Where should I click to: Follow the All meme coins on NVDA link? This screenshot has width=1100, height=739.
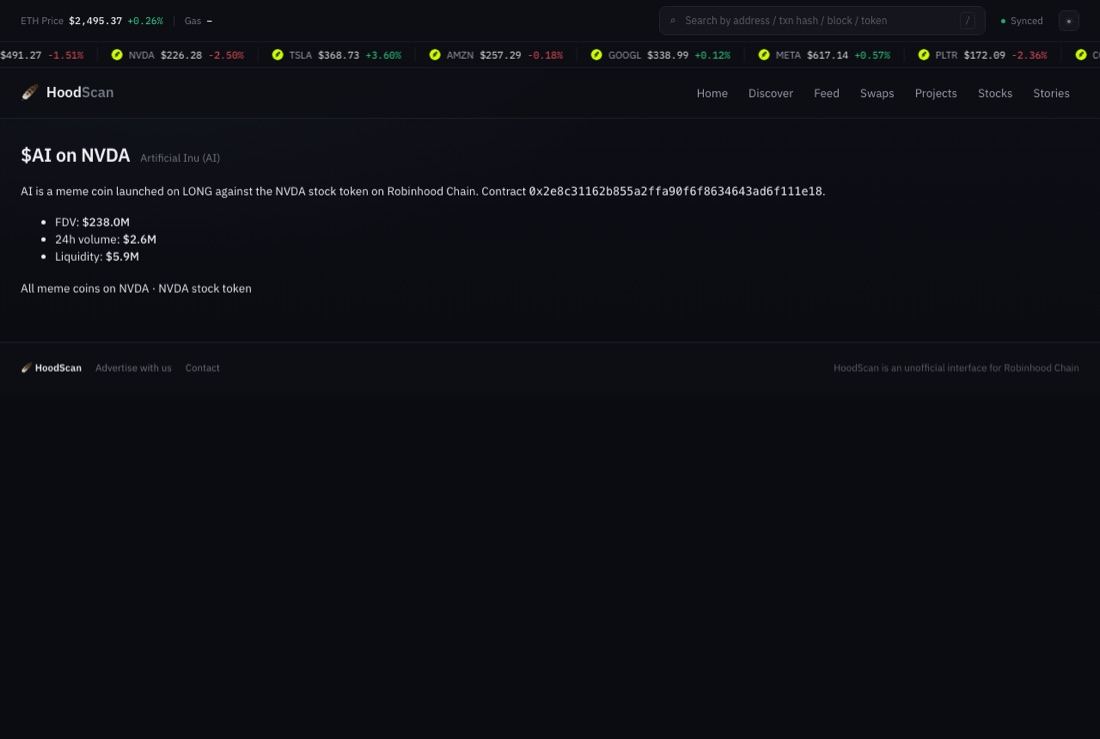point(84,288)
